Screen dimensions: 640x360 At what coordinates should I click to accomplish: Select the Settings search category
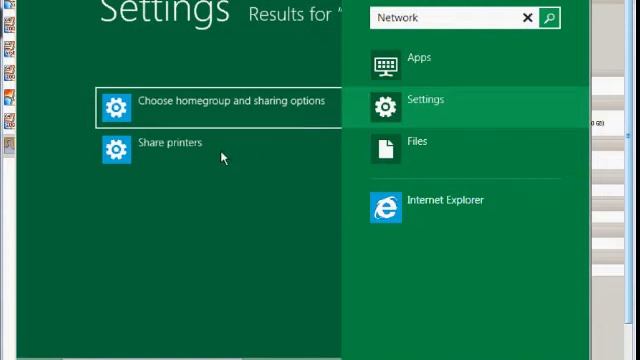click(465, 107)
